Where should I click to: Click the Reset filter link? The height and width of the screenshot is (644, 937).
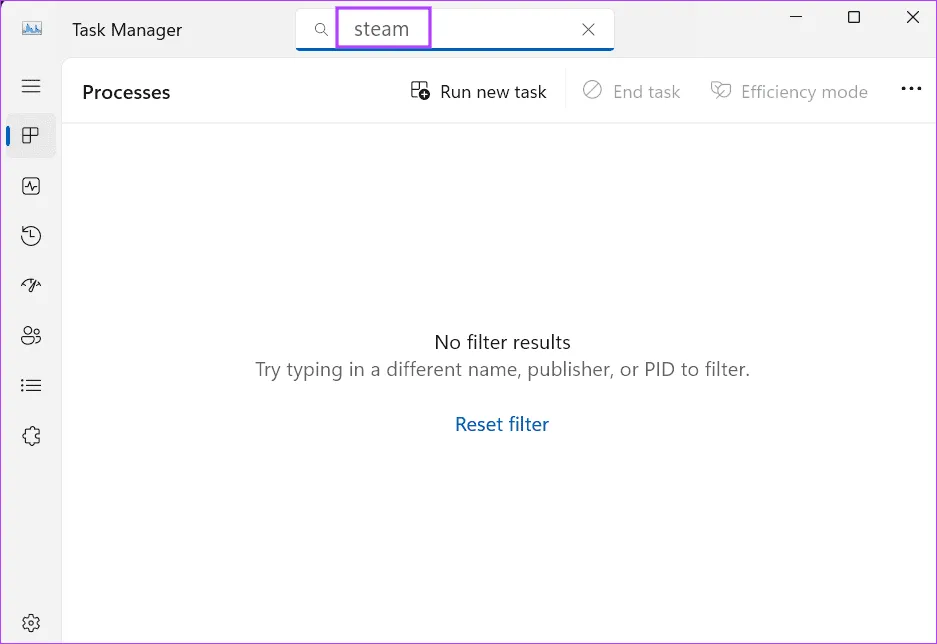[x=502, y=424]
